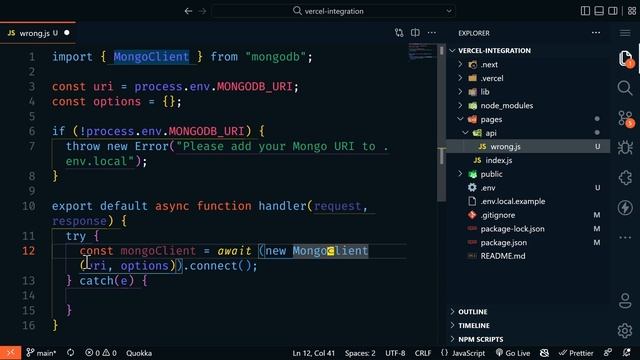Click the code minimap preview
This screenshot has height=360, width=640.
pos(422,51)
